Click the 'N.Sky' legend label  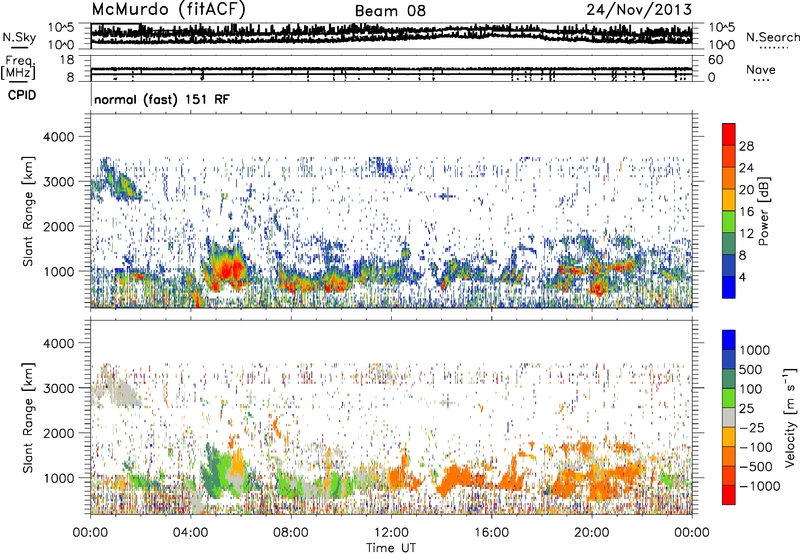point(19,37)
